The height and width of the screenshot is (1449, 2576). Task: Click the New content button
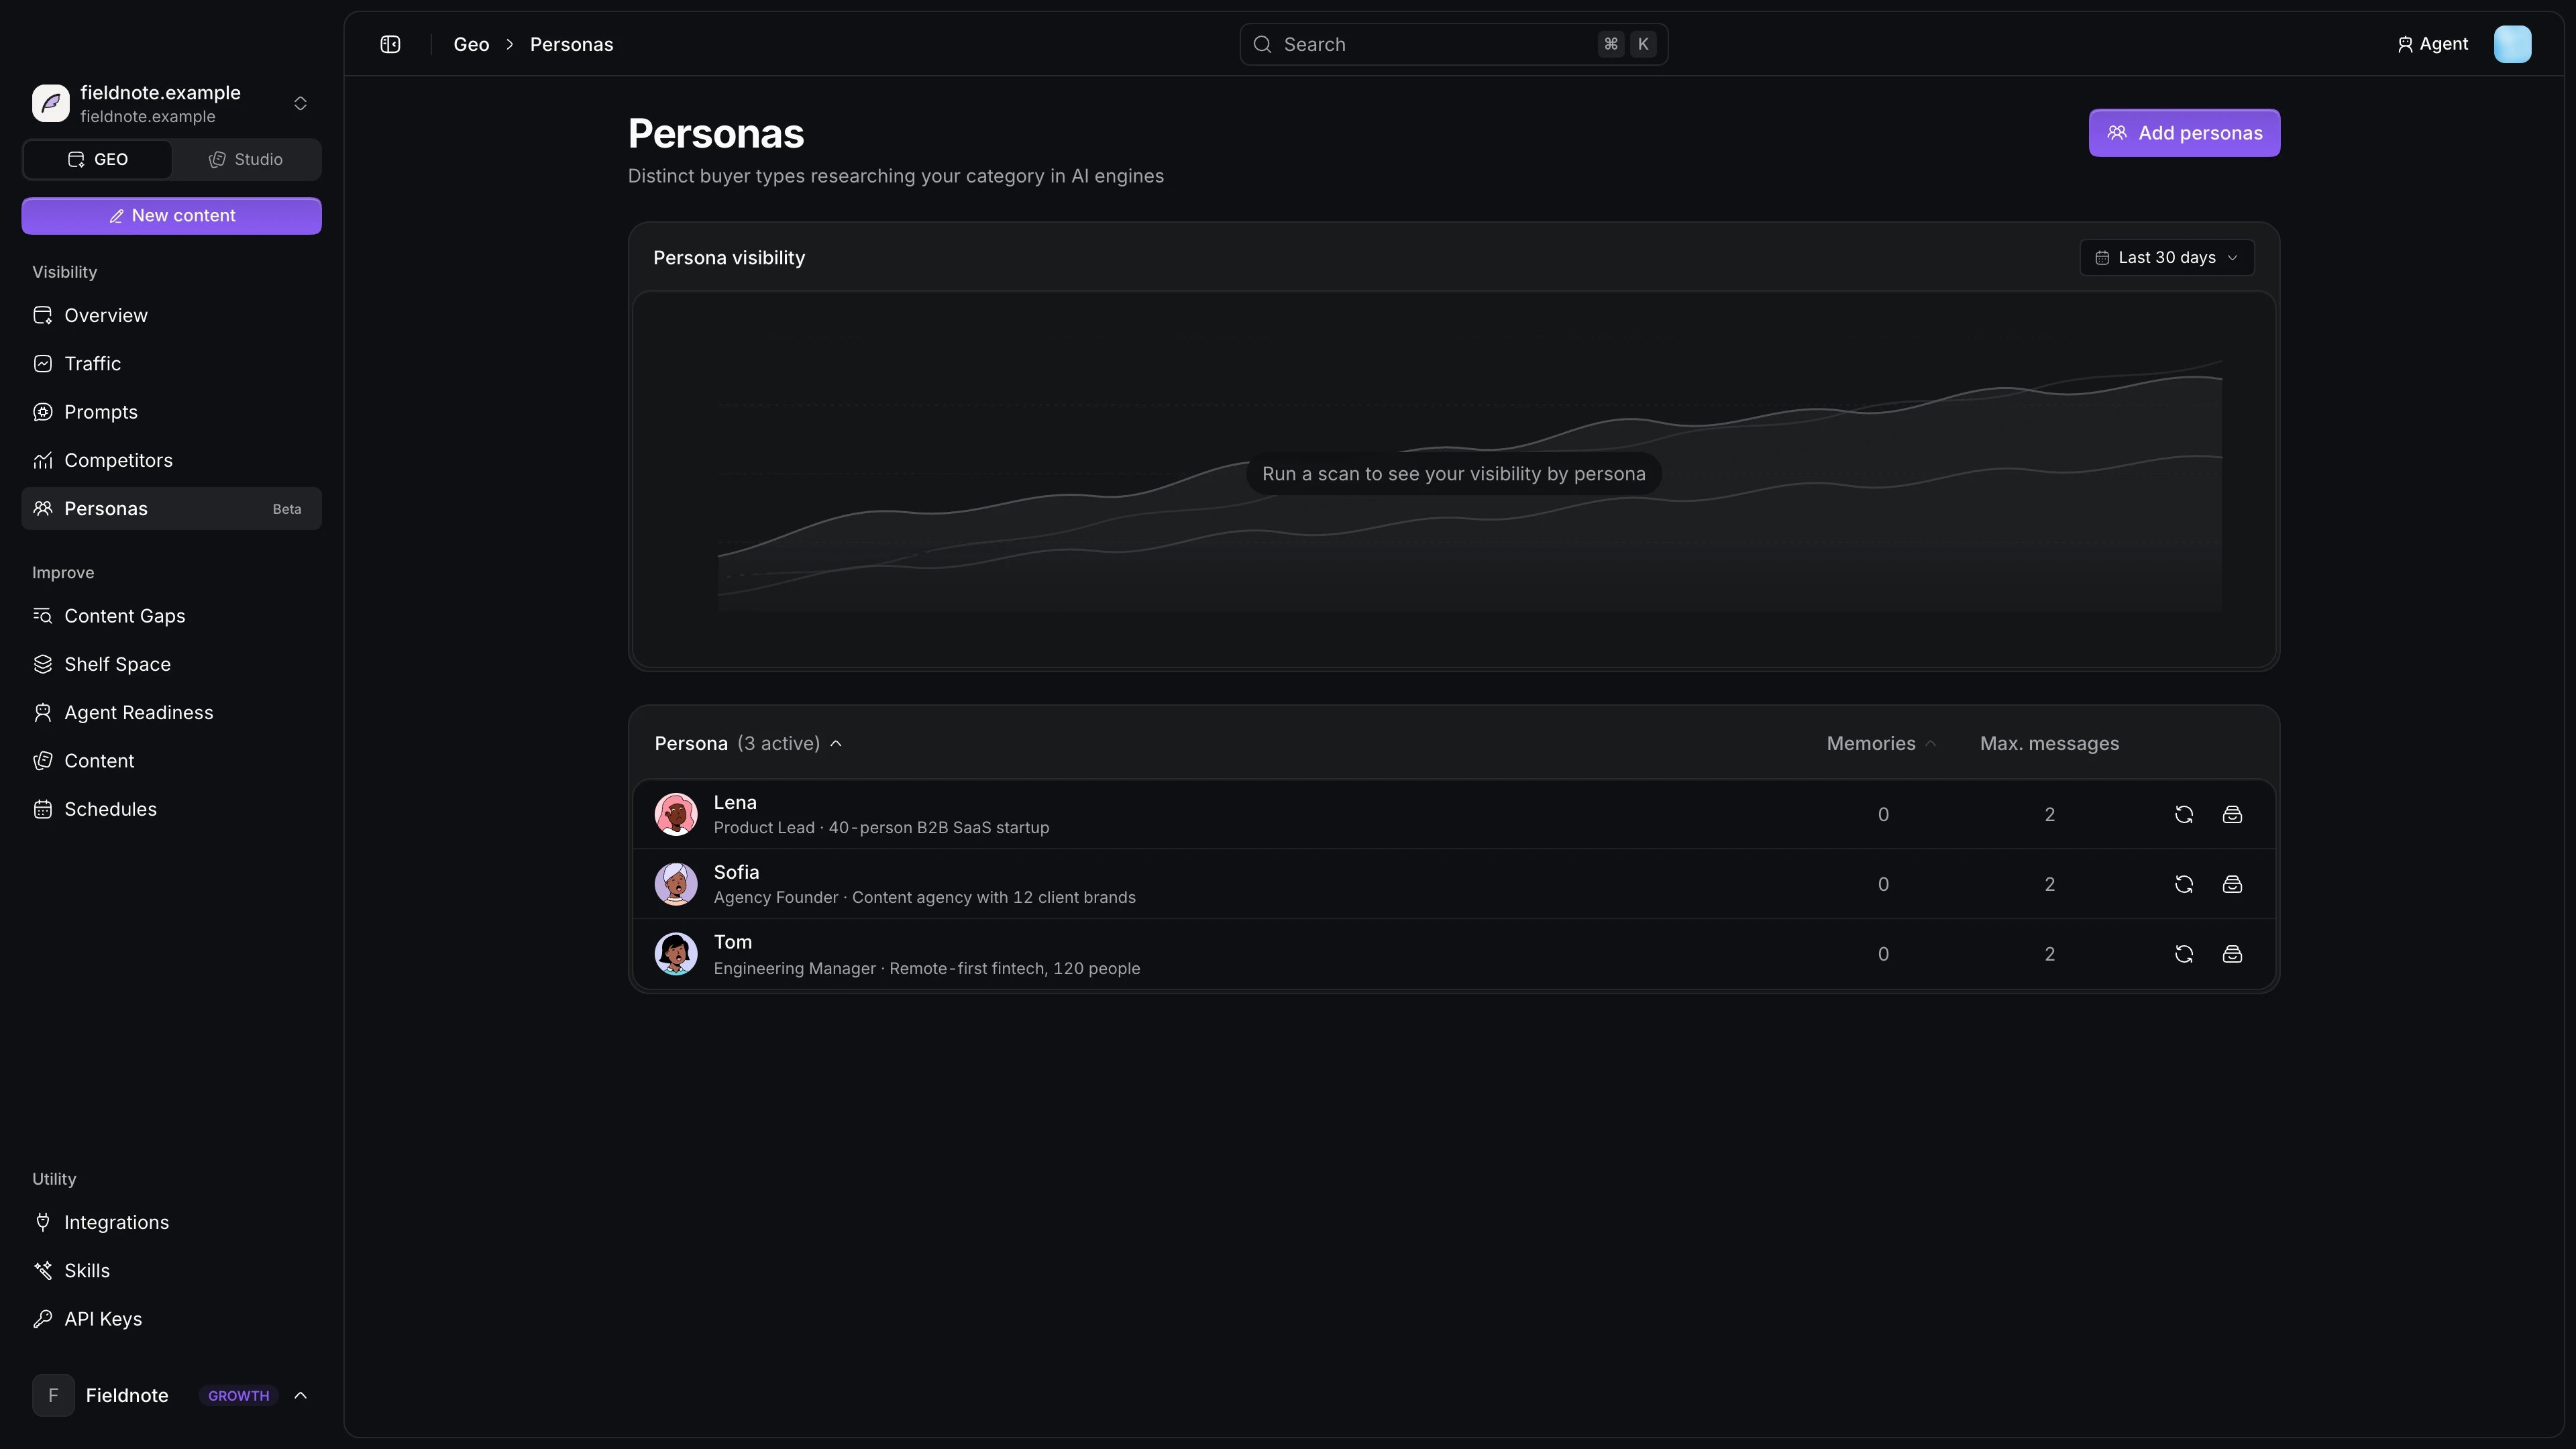point(171,216)
